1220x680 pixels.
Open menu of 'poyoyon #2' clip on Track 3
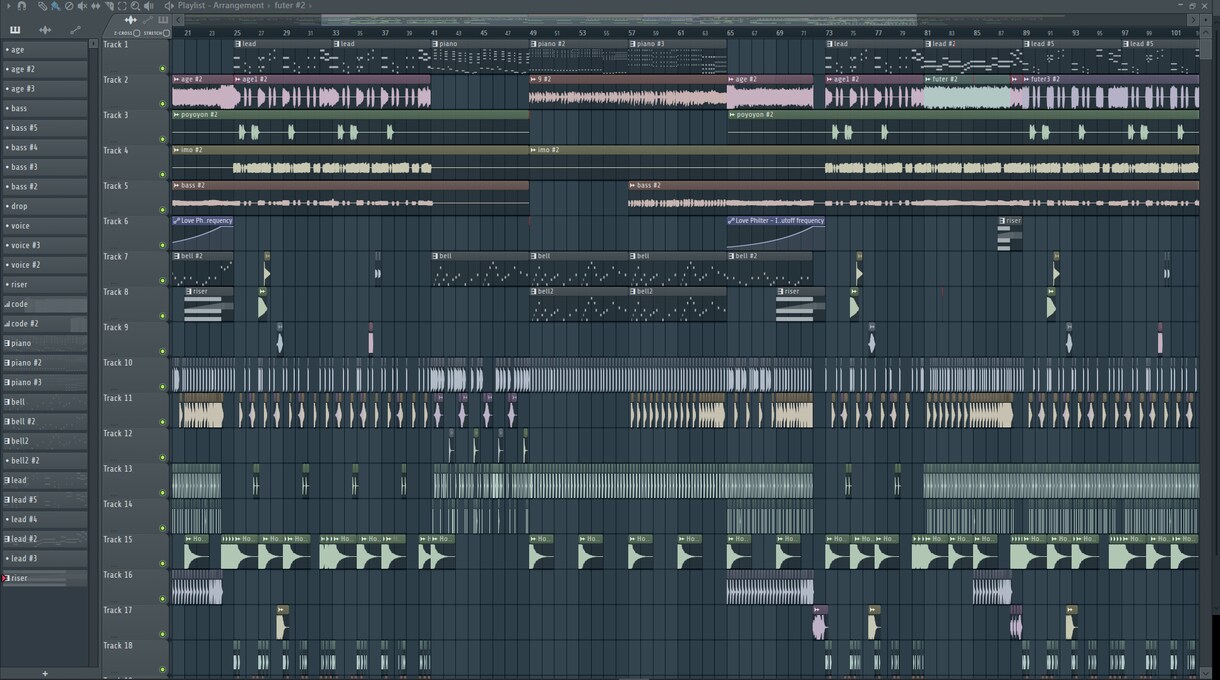pos(177,115)
